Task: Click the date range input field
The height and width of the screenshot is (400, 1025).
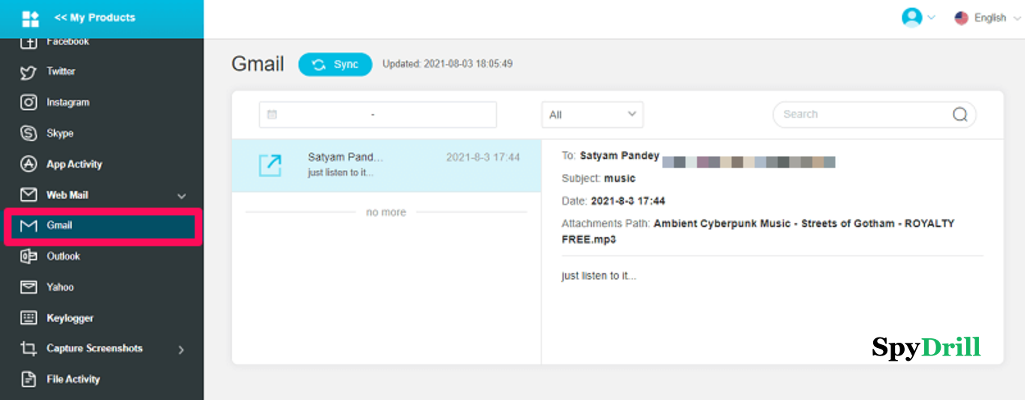Action: click(x=378, y=115)
